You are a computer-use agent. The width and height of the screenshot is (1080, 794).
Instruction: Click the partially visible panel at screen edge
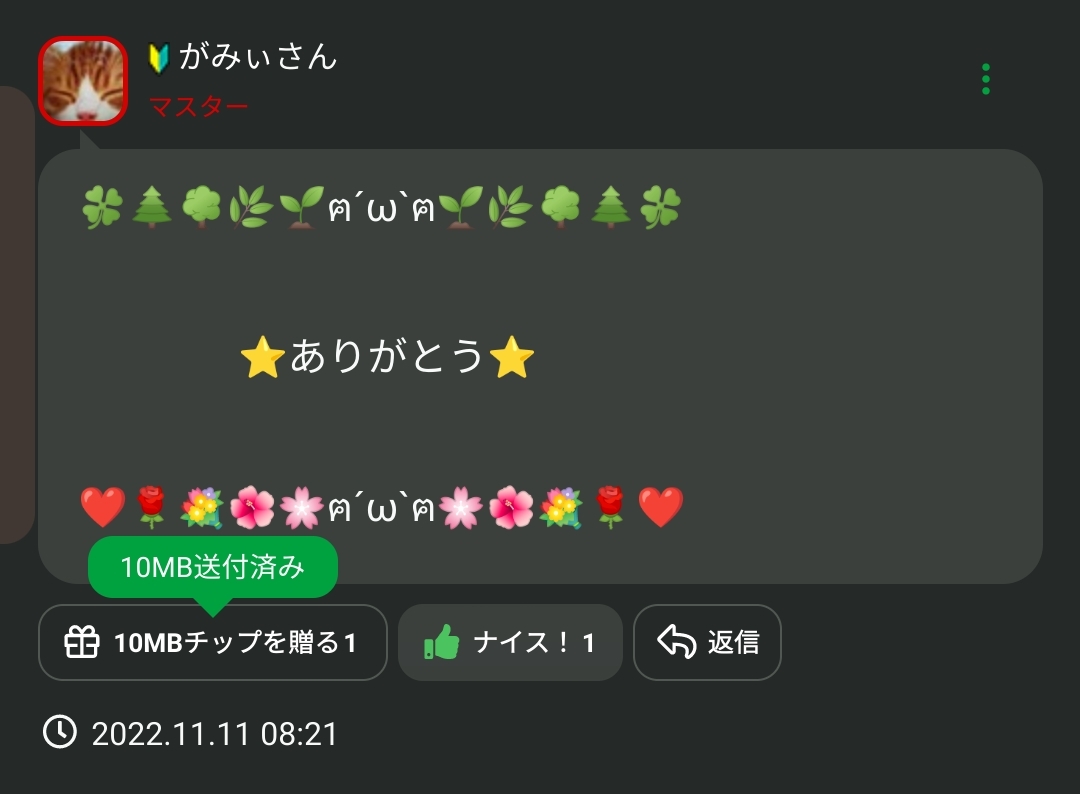(17, 315)
